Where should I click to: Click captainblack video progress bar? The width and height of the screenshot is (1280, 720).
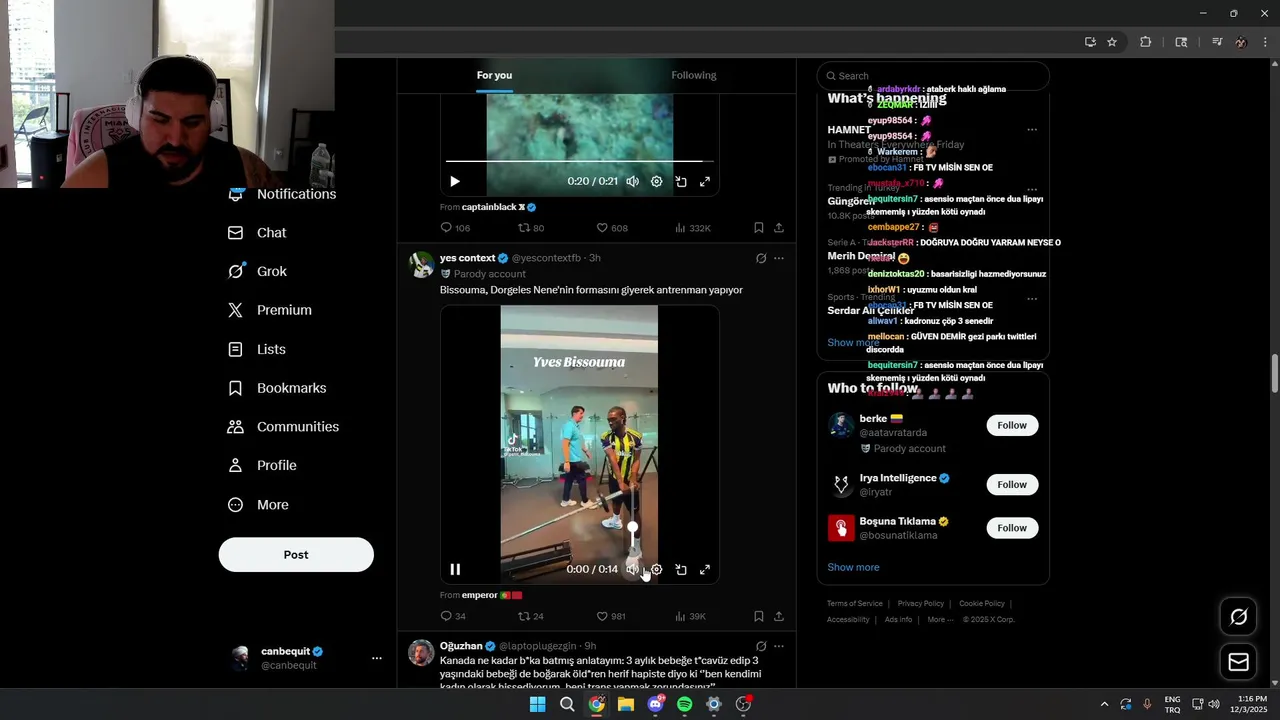[579, 160]
